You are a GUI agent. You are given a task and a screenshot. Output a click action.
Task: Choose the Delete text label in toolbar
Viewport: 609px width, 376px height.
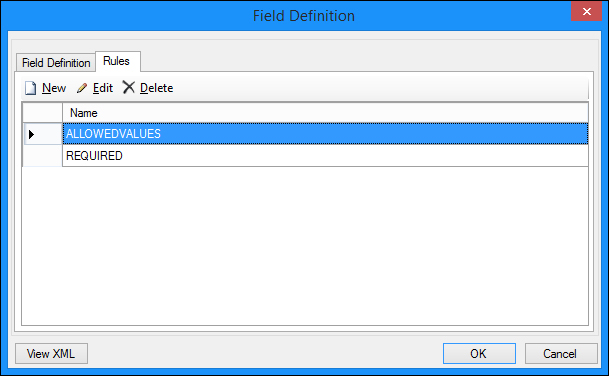[157, 88]
